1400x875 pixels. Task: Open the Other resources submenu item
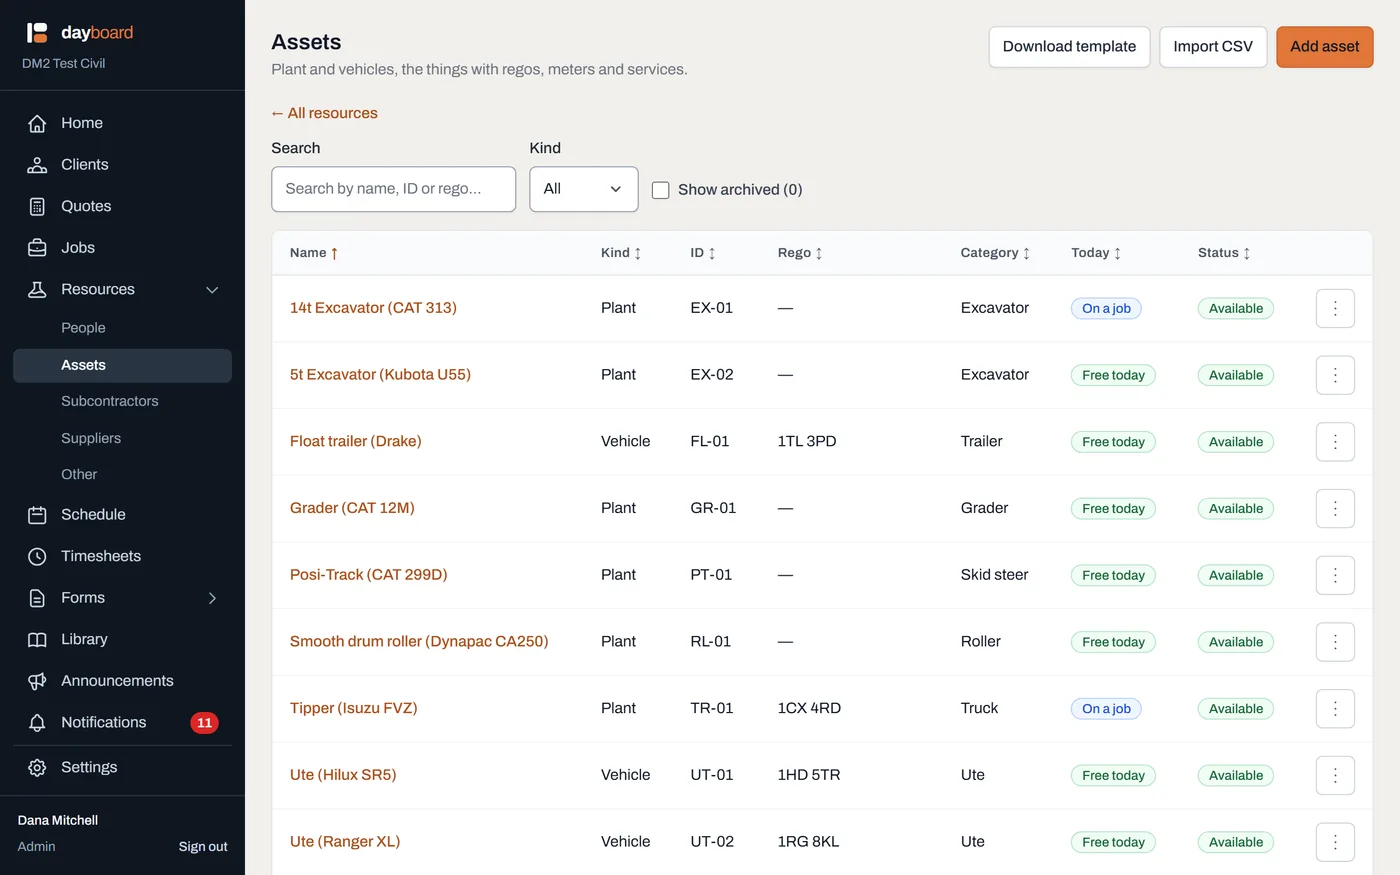click(79, 474)
